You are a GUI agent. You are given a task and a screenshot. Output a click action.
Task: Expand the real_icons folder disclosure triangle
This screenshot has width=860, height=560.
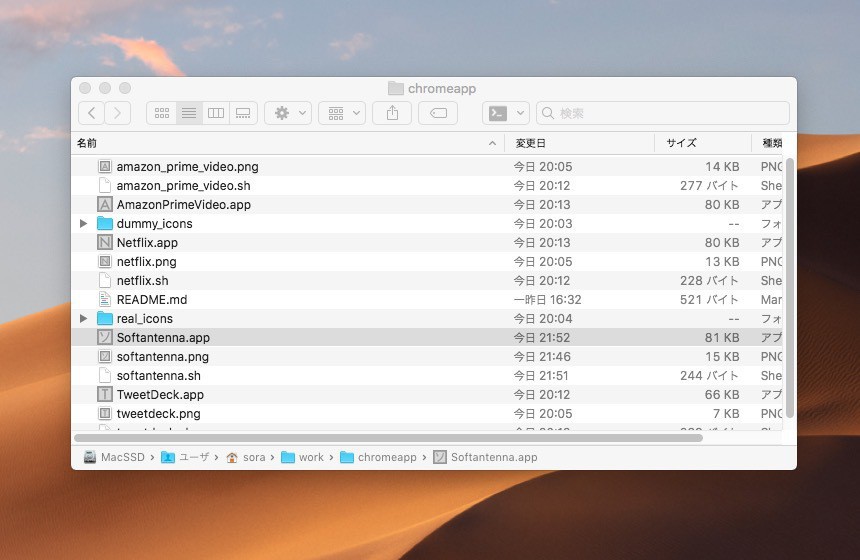83,319
